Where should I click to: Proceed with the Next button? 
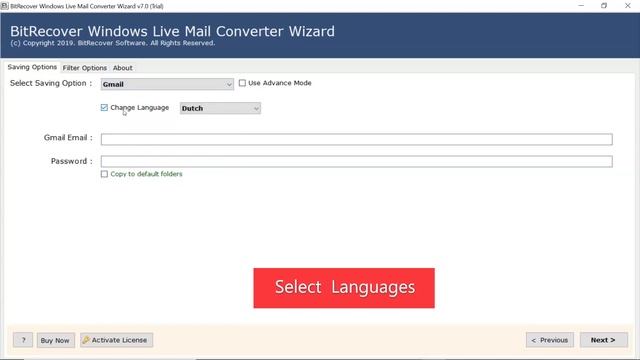[x=603, y=340]
